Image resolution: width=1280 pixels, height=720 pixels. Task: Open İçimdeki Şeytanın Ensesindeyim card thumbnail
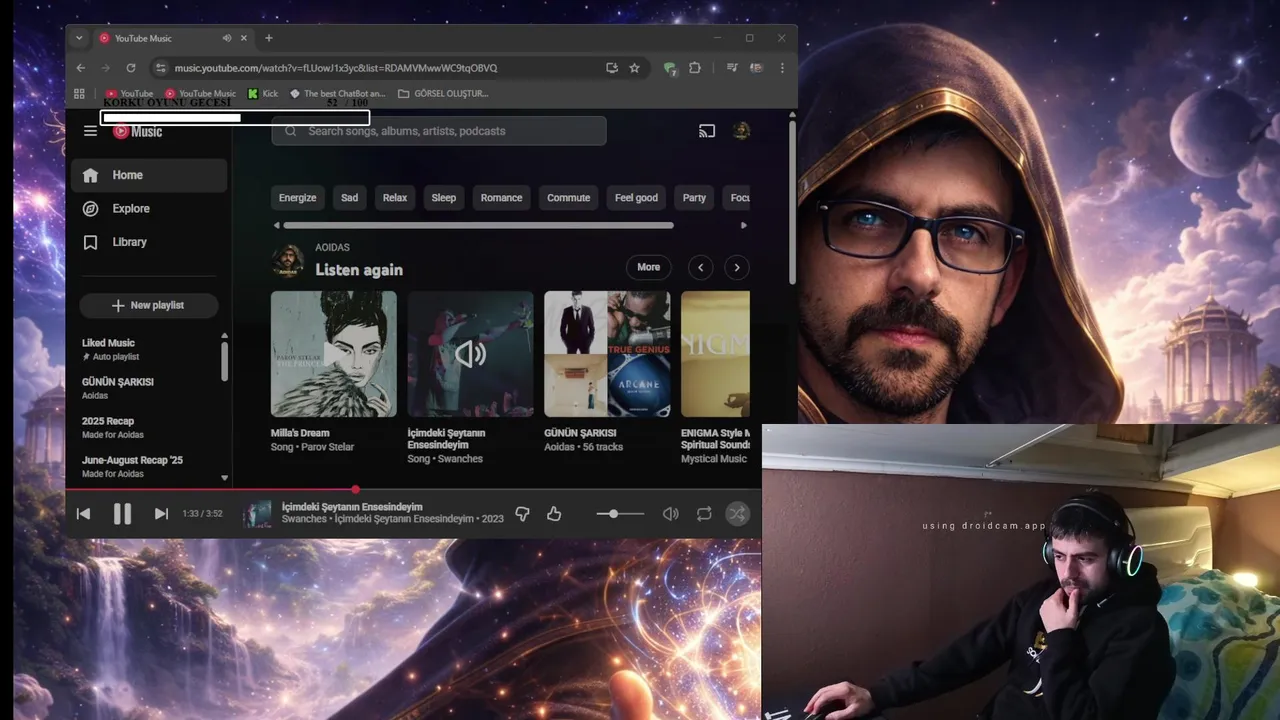click(470, 354)
